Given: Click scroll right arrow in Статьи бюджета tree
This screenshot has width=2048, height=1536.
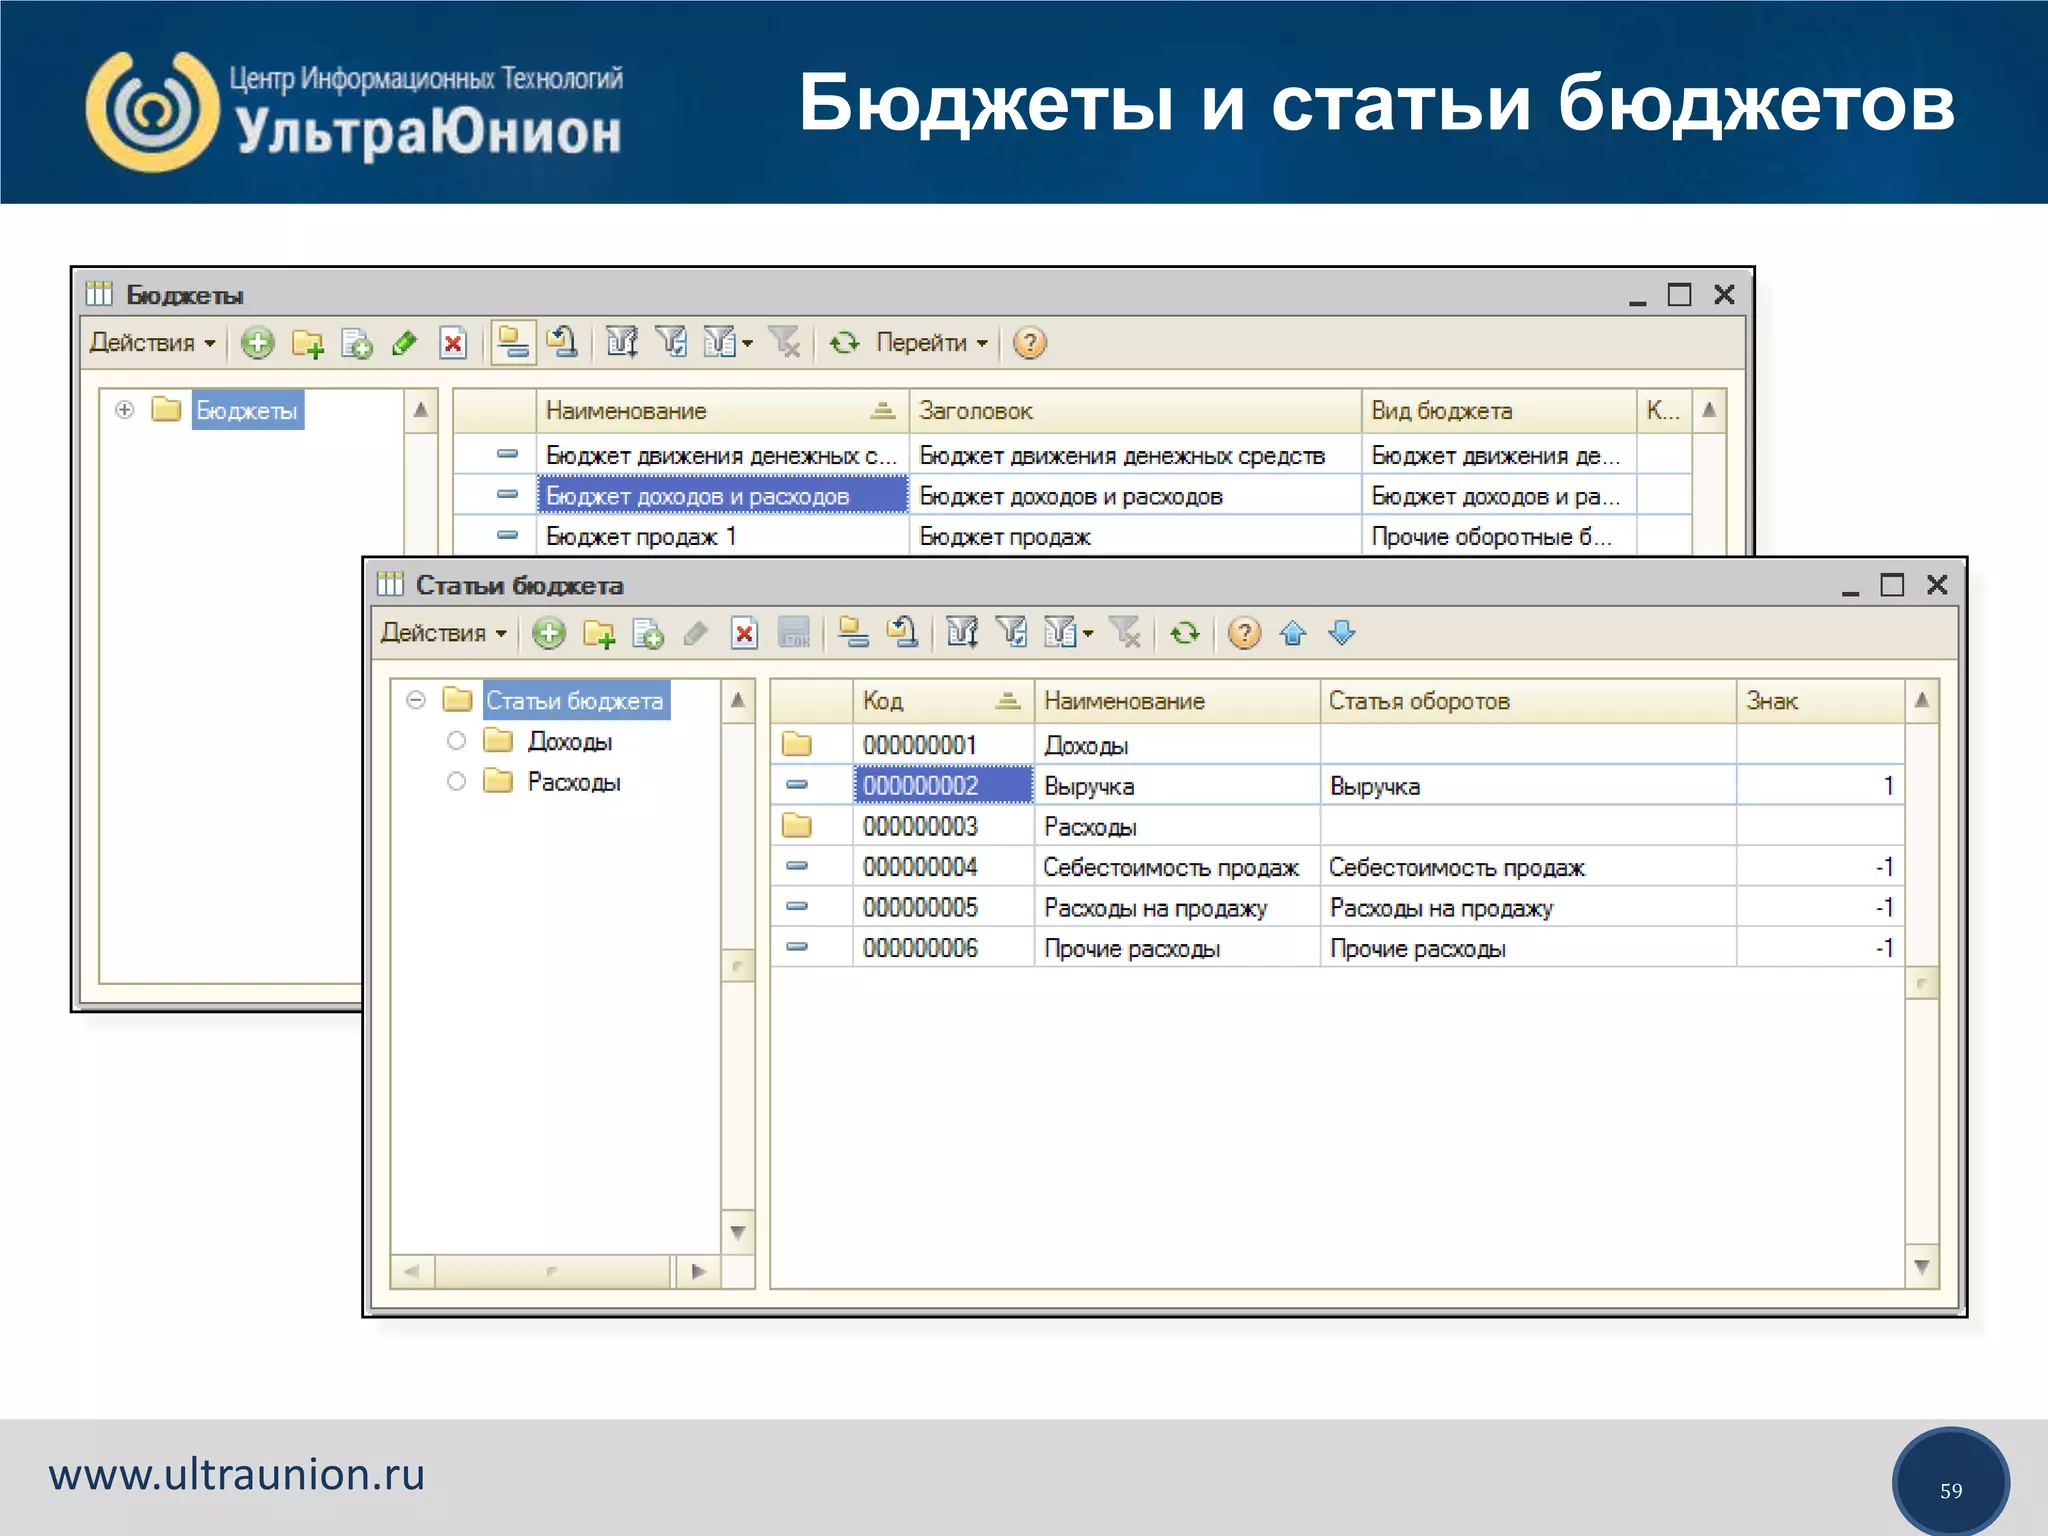Looking at the screenshot, I should point(698,1272).
